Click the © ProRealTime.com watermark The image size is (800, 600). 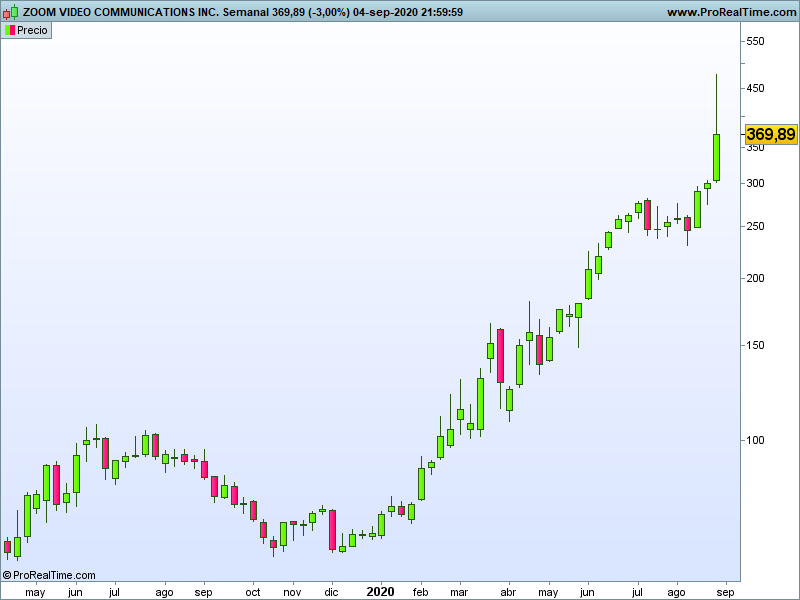coord(49,575)
